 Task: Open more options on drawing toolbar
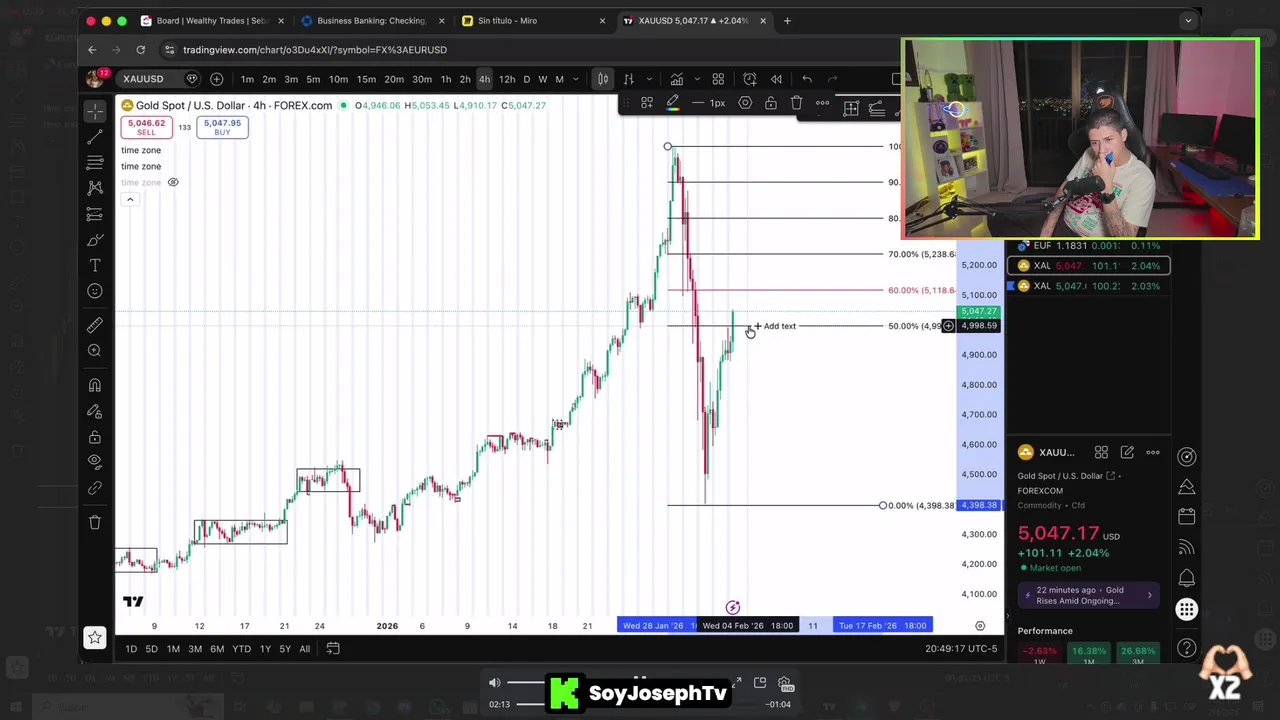(x=822, y=103)
